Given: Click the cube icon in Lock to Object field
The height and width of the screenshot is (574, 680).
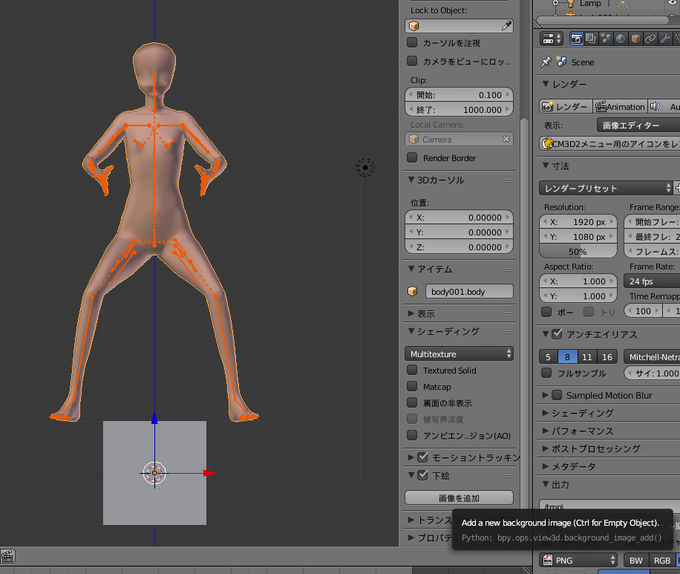Looking at the screenshot, I should (x=414, y=26).
